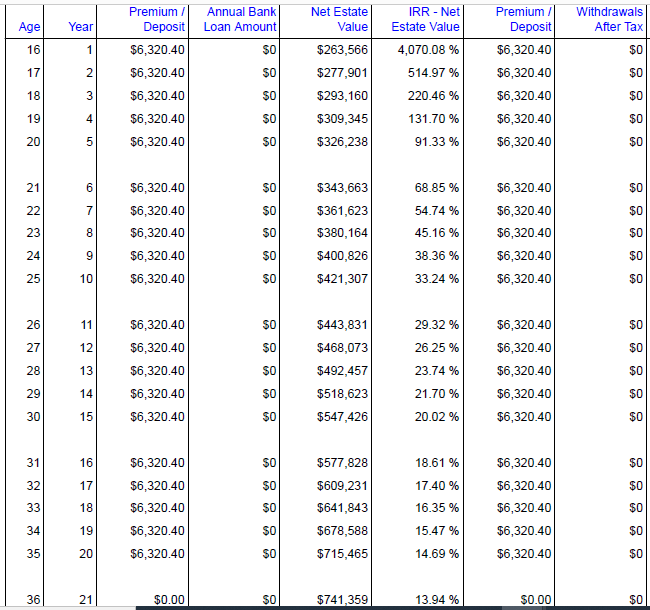This screenshot has height=610, width=650.
Task: Click the 21.70 % cell
Action: coord(437,394)
